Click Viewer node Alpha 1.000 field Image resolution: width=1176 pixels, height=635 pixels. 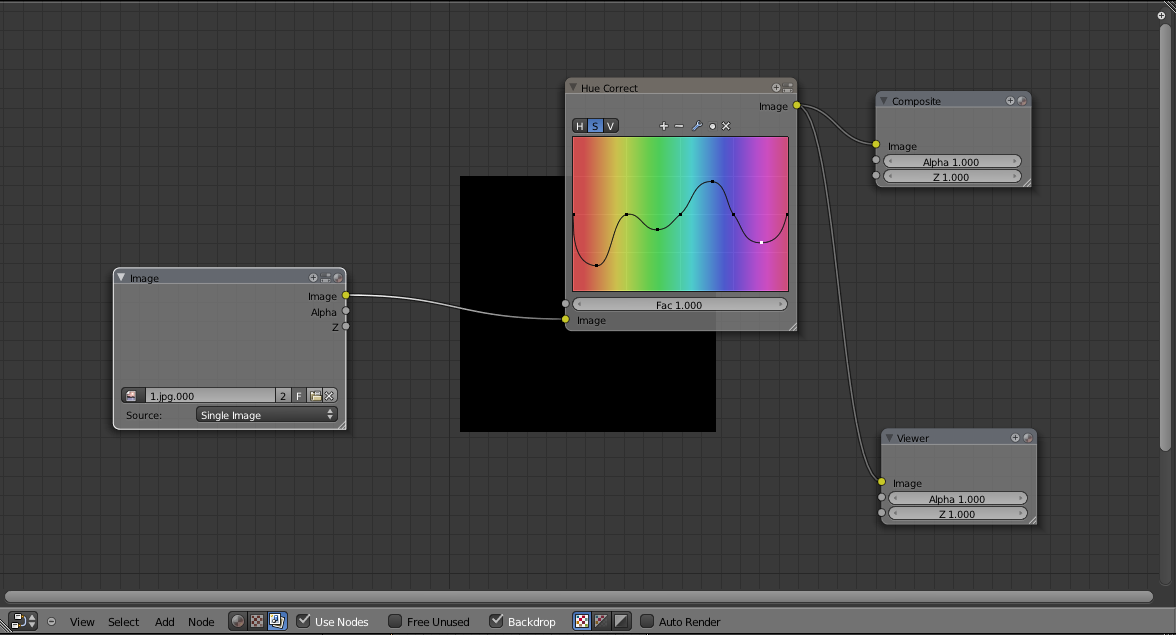958,499
